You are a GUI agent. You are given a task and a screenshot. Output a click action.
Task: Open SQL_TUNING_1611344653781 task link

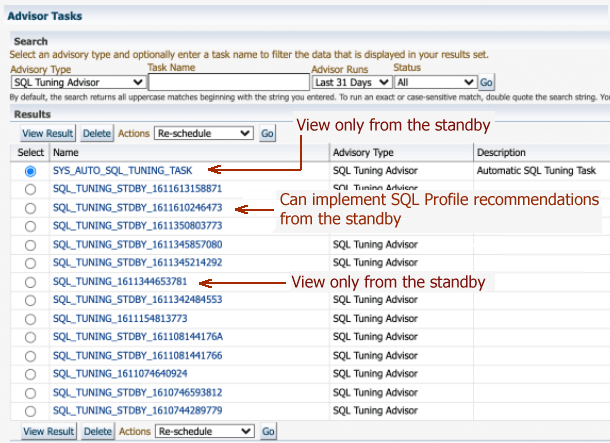tap(120, 281)
